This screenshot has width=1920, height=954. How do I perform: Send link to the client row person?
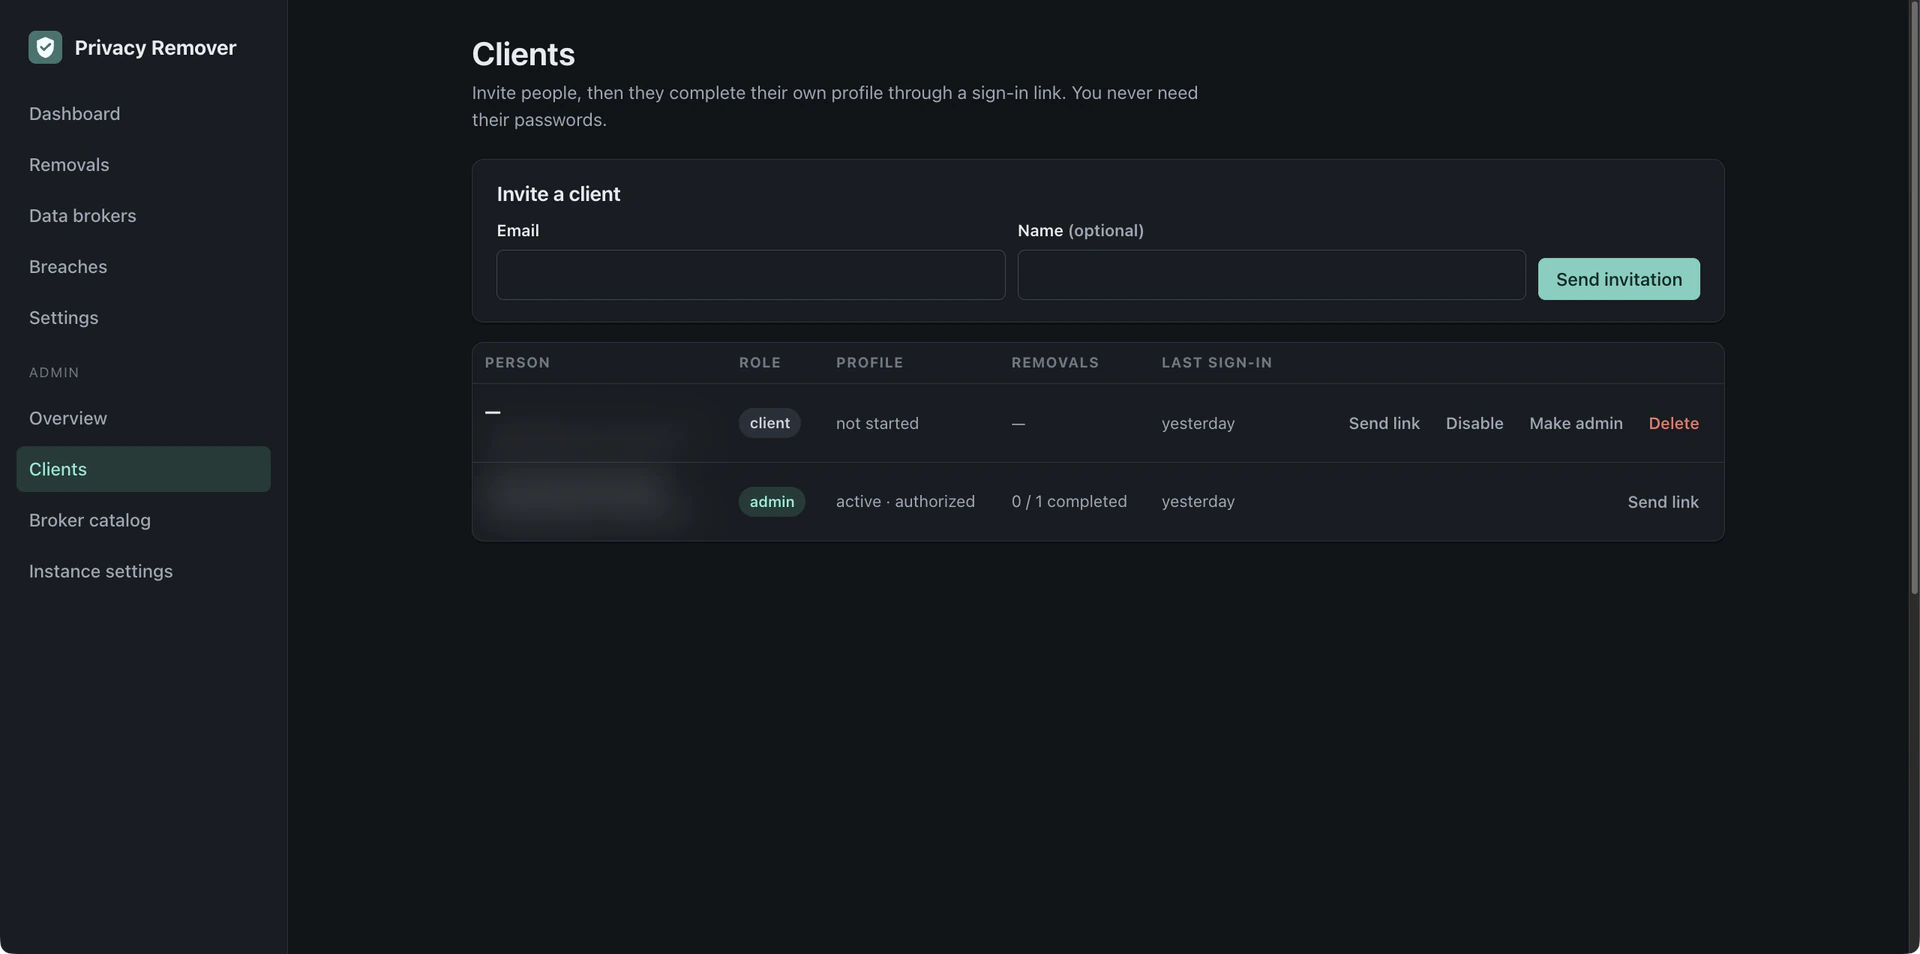[x=1384, y=423]
